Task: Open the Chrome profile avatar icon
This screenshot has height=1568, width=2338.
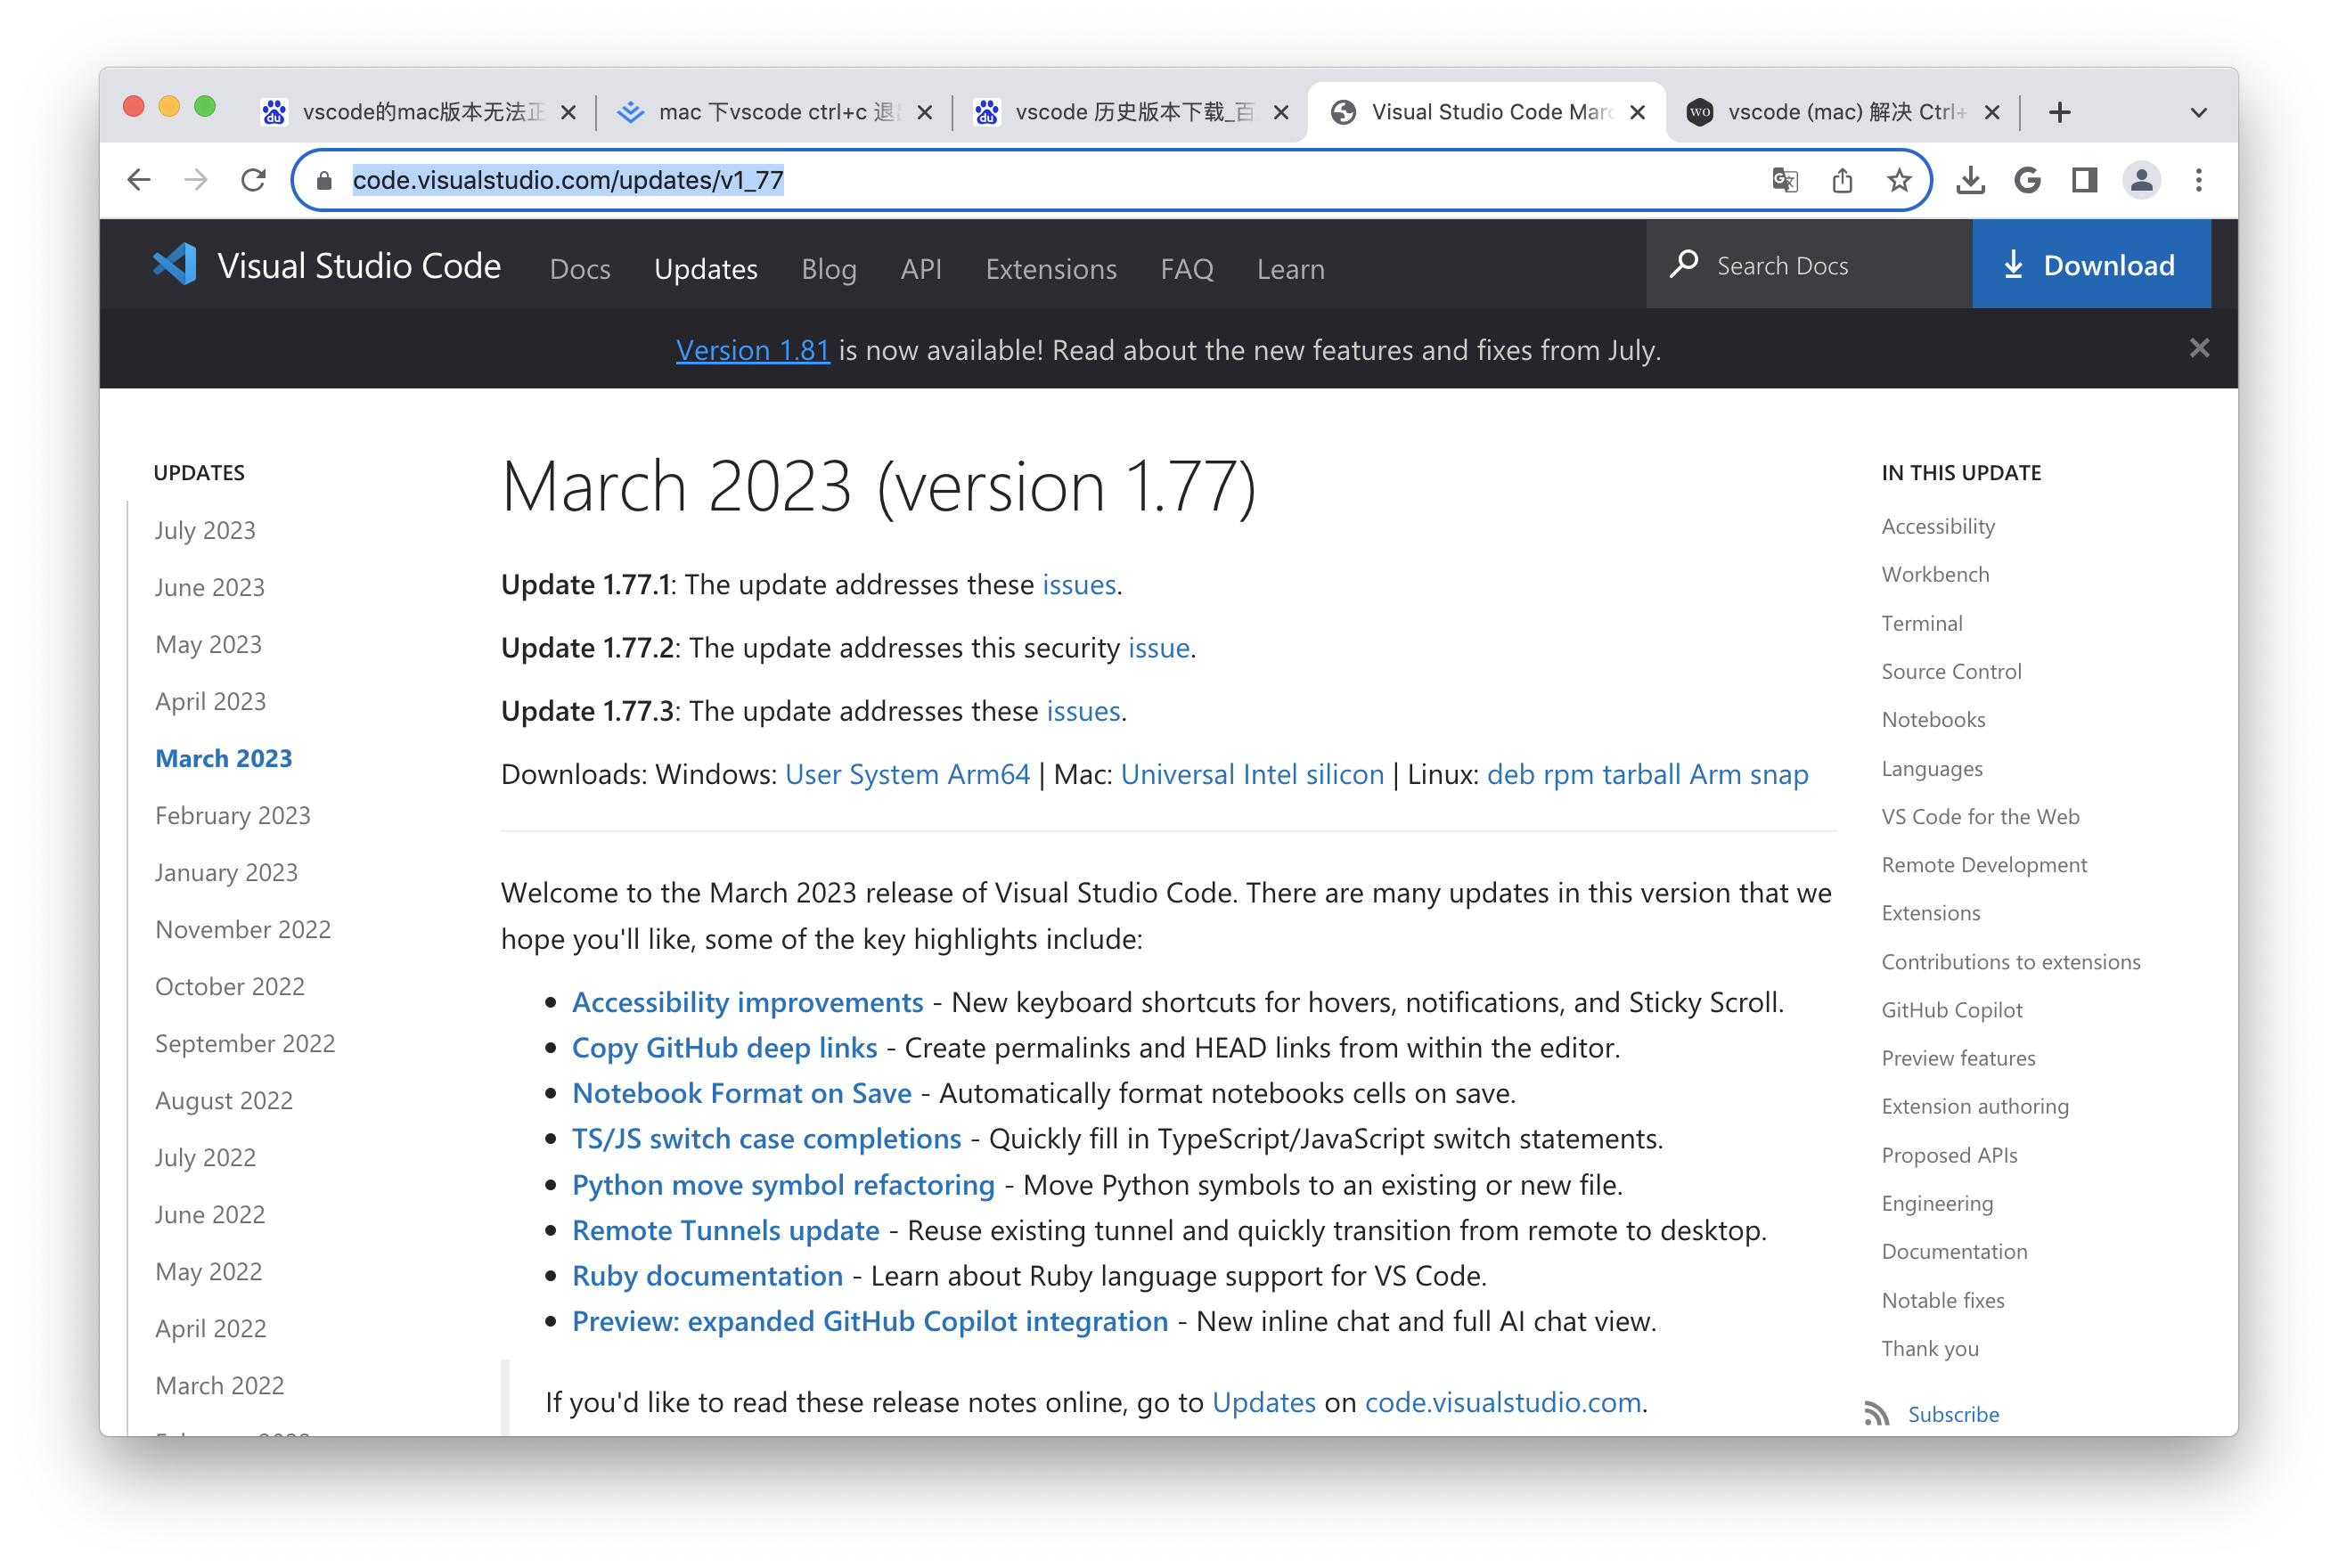Action: point(2141,180)
